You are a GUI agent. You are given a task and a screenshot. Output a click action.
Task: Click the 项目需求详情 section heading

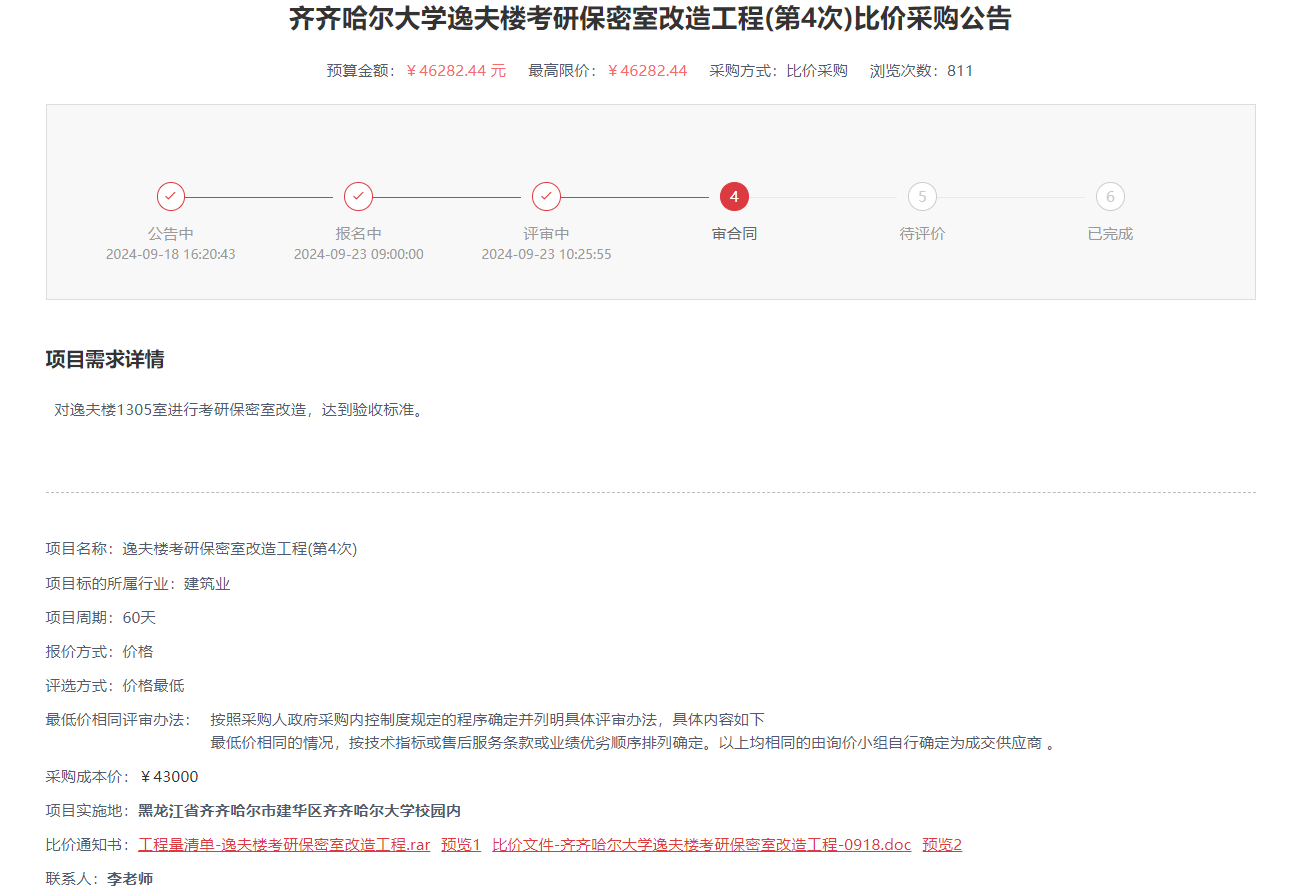[x=105, y=360]
